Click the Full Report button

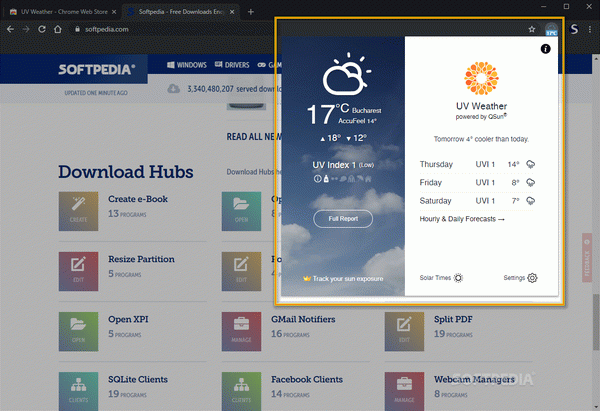click(343, 219)
